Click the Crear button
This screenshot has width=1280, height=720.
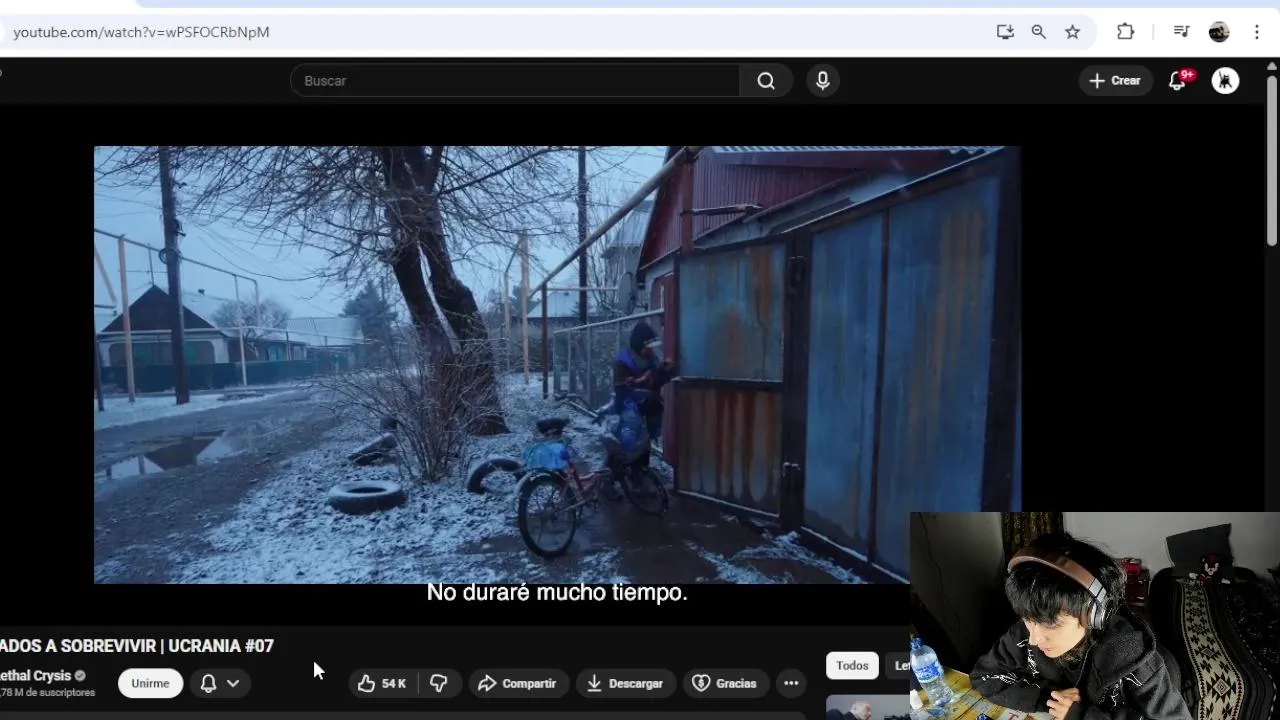click(1115, 80)
